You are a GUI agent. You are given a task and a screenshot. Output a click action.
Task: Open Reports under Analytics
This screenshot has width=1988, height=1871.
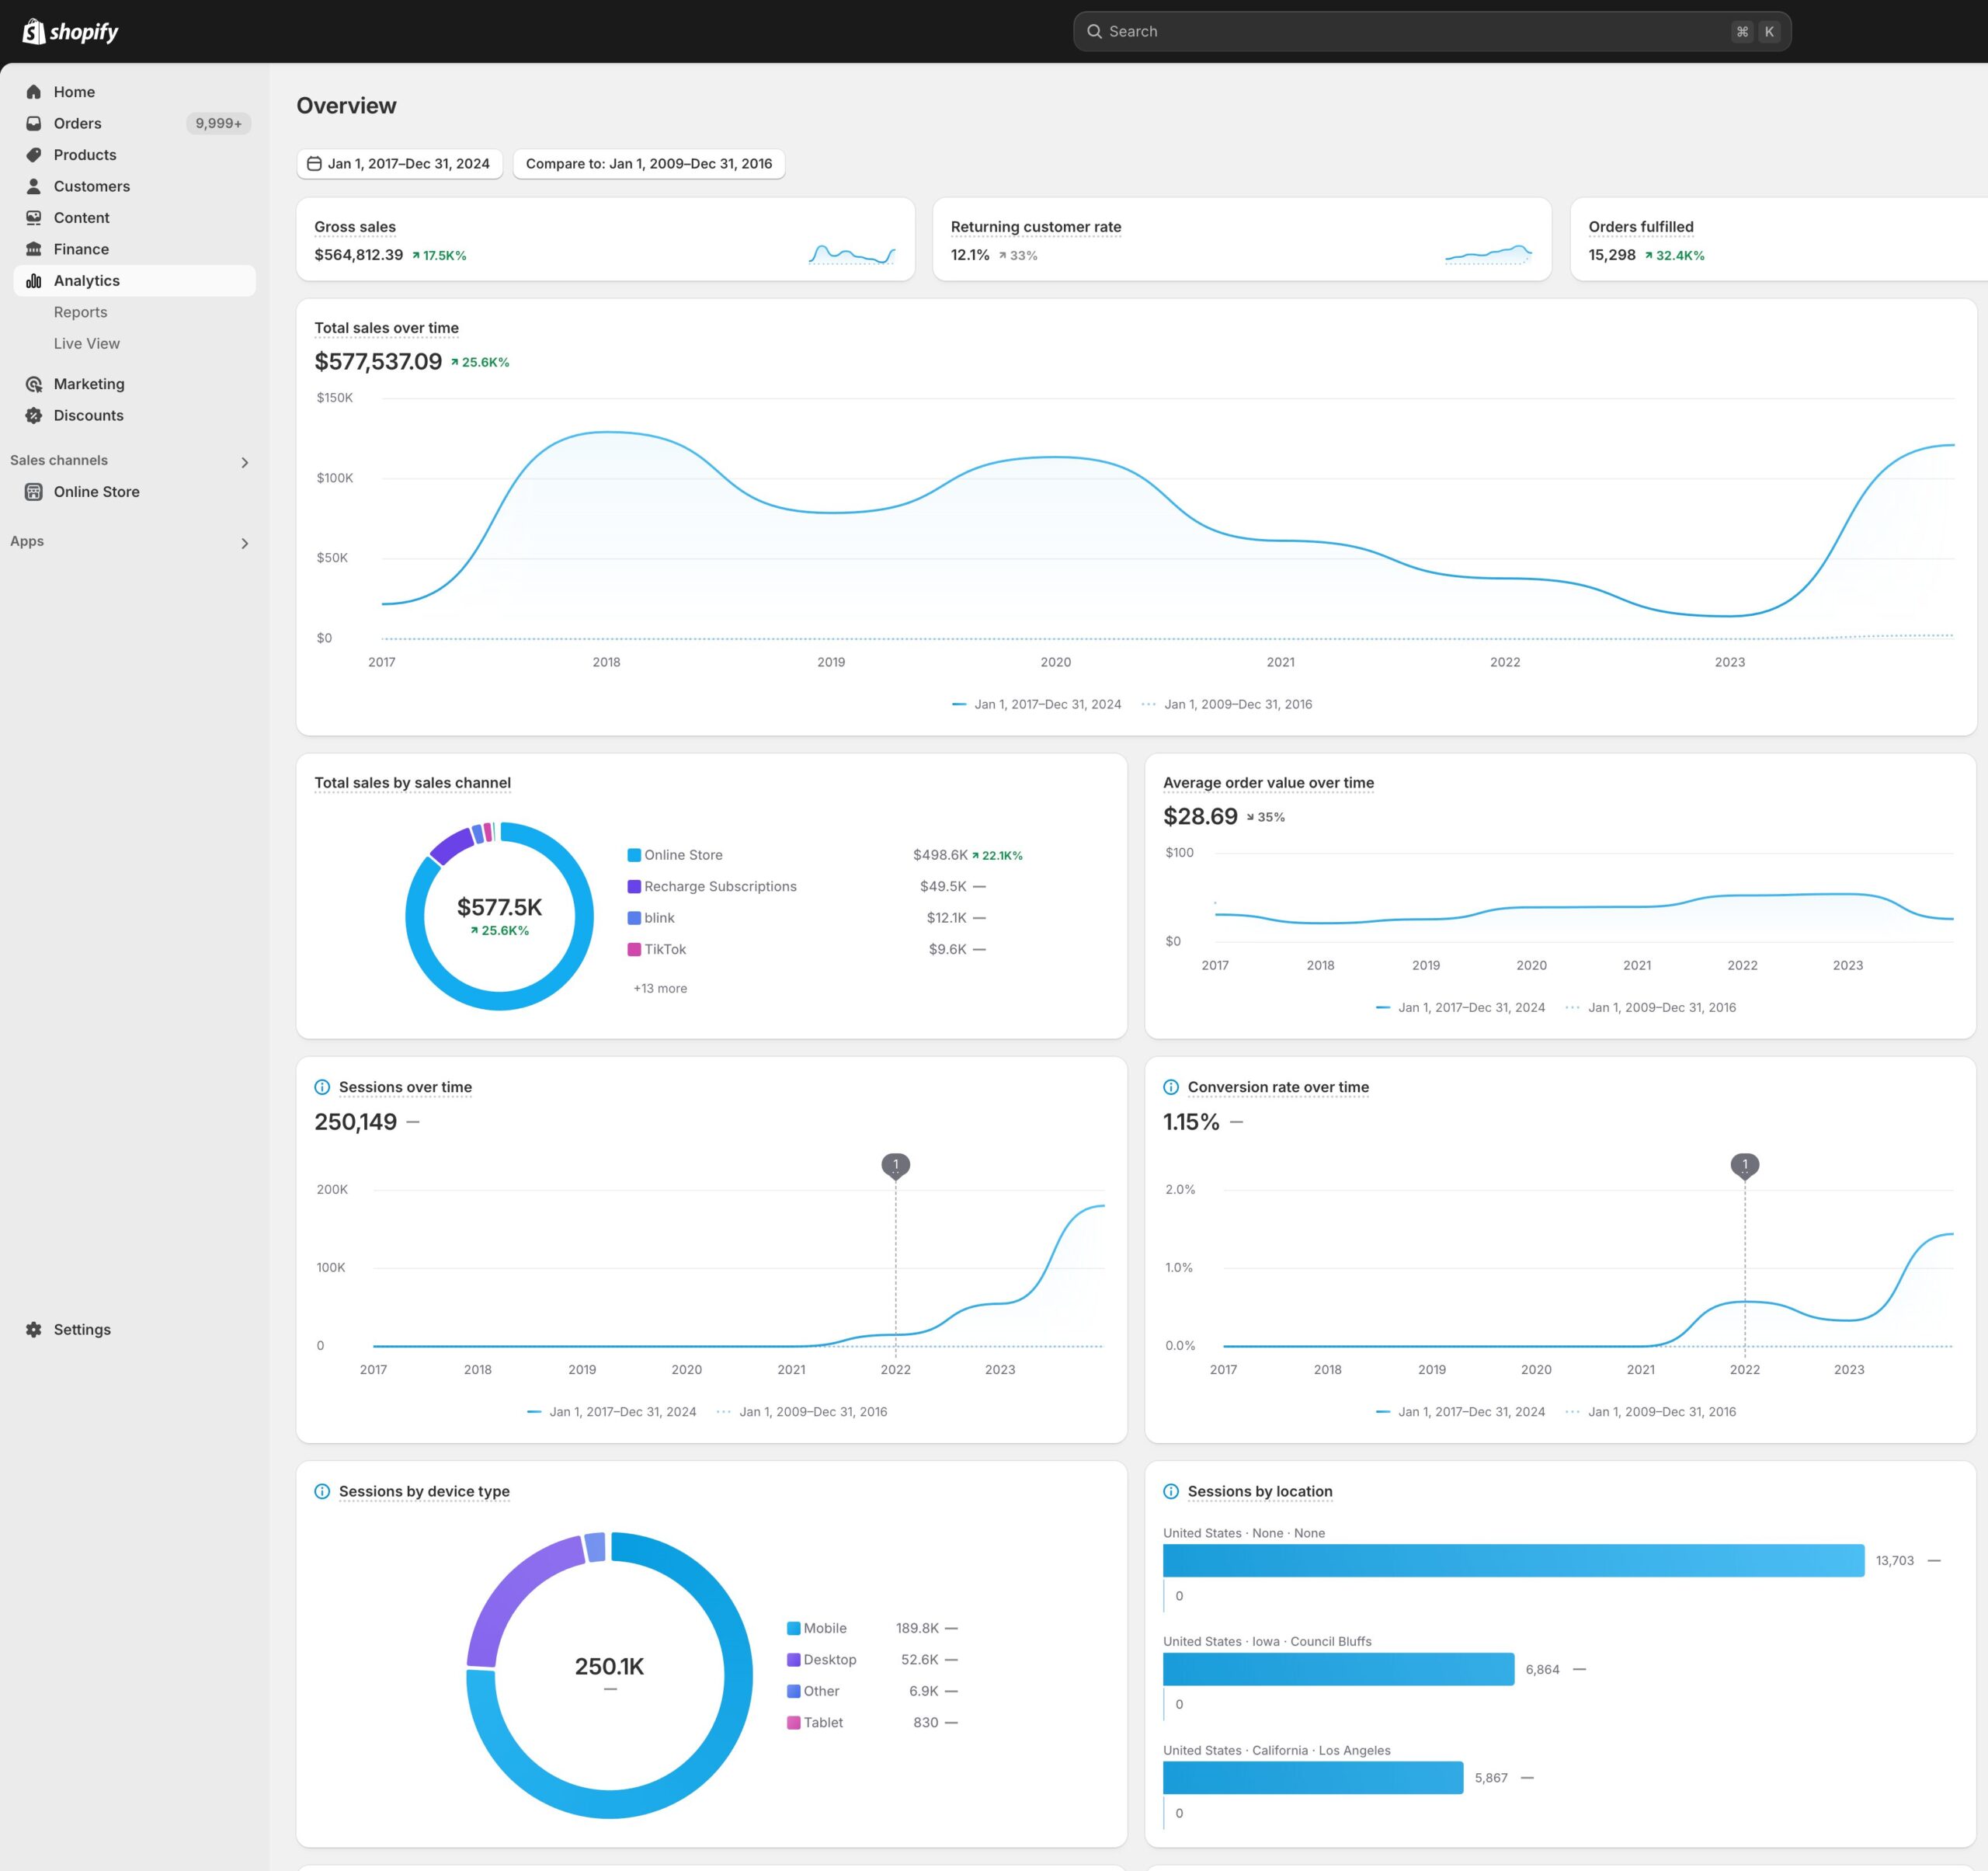pyautogui.click(x=80, y=312)
